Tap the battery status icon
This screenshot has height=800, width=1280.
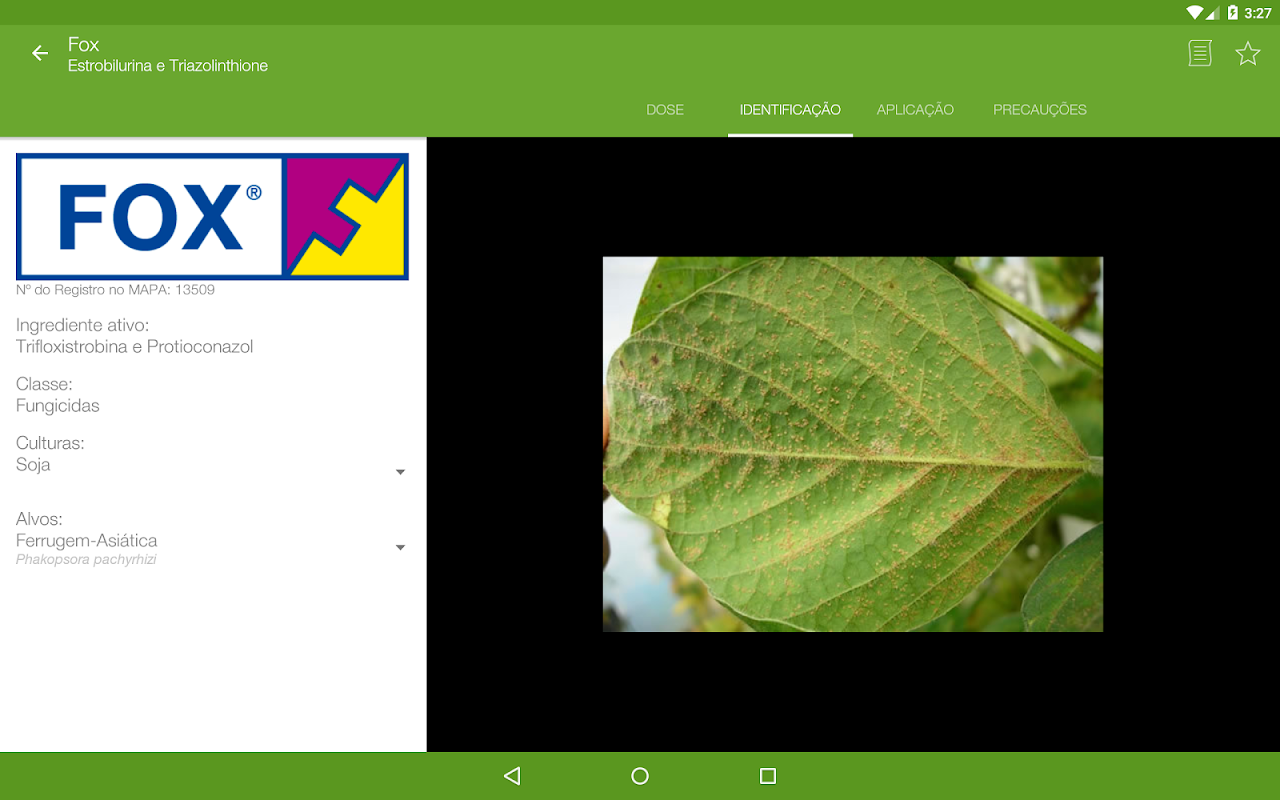(1233, 13)
